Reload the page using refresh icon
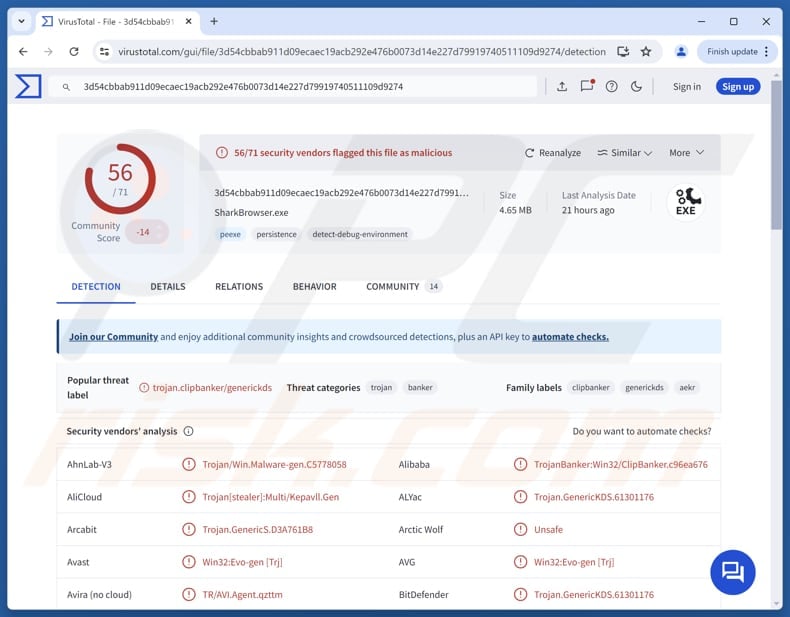This screenshot has width=790, height=617. pos(74,52)
